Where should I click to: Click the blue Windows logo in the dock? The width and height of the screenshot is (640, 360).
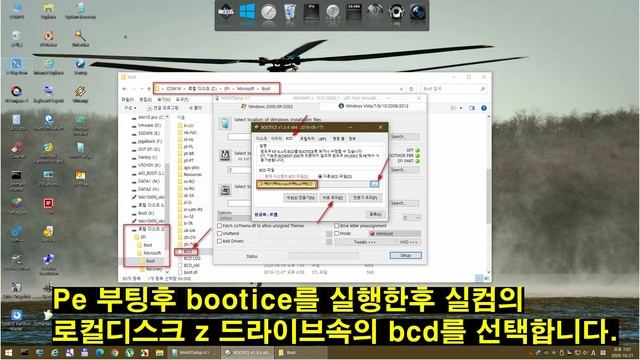(x=247, y=12)
